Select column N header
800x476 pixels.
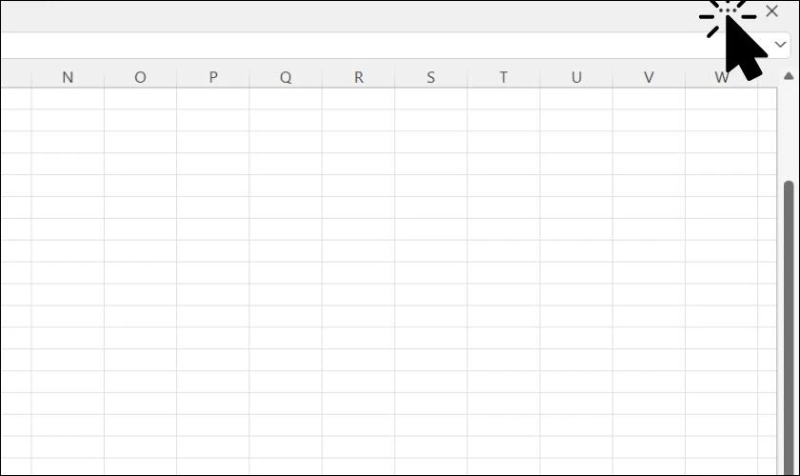pos(68,77)
